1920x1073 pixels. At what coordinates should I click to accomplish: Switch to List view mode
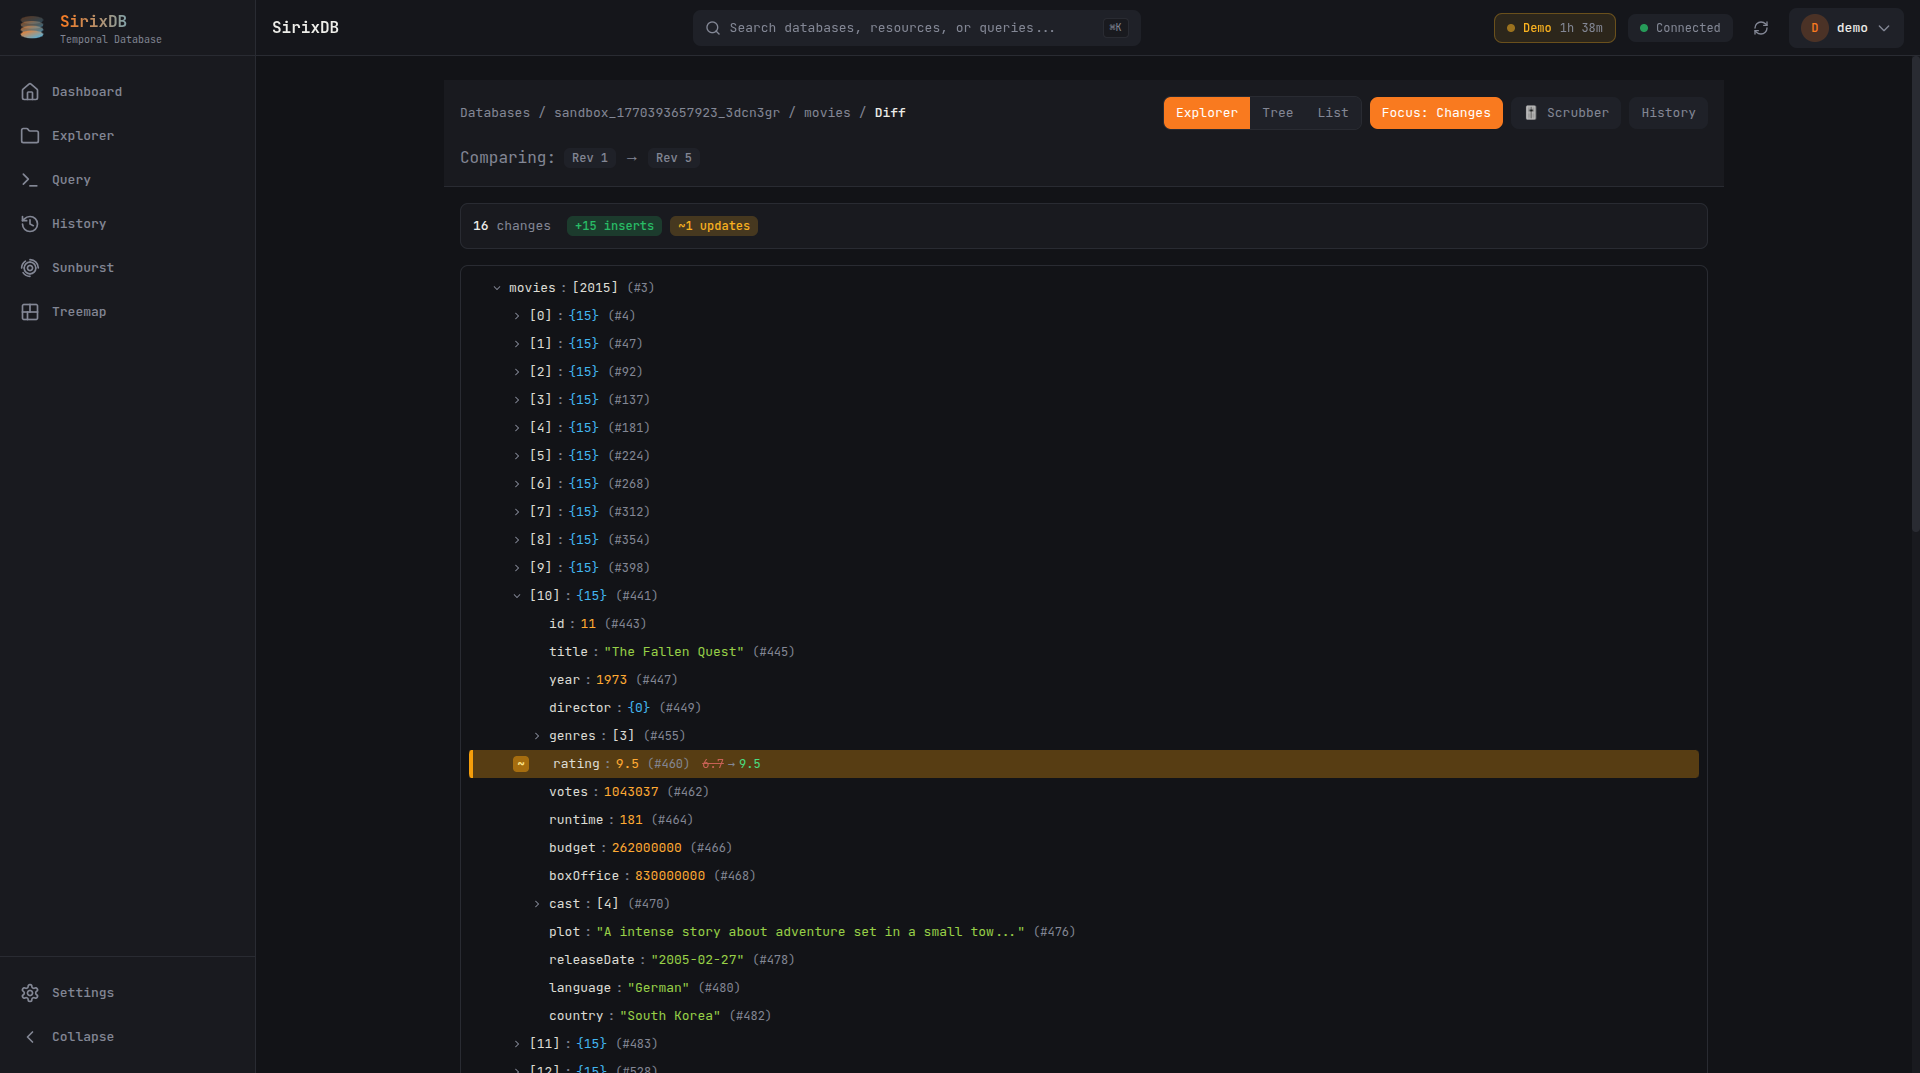tap(1332, 113)
